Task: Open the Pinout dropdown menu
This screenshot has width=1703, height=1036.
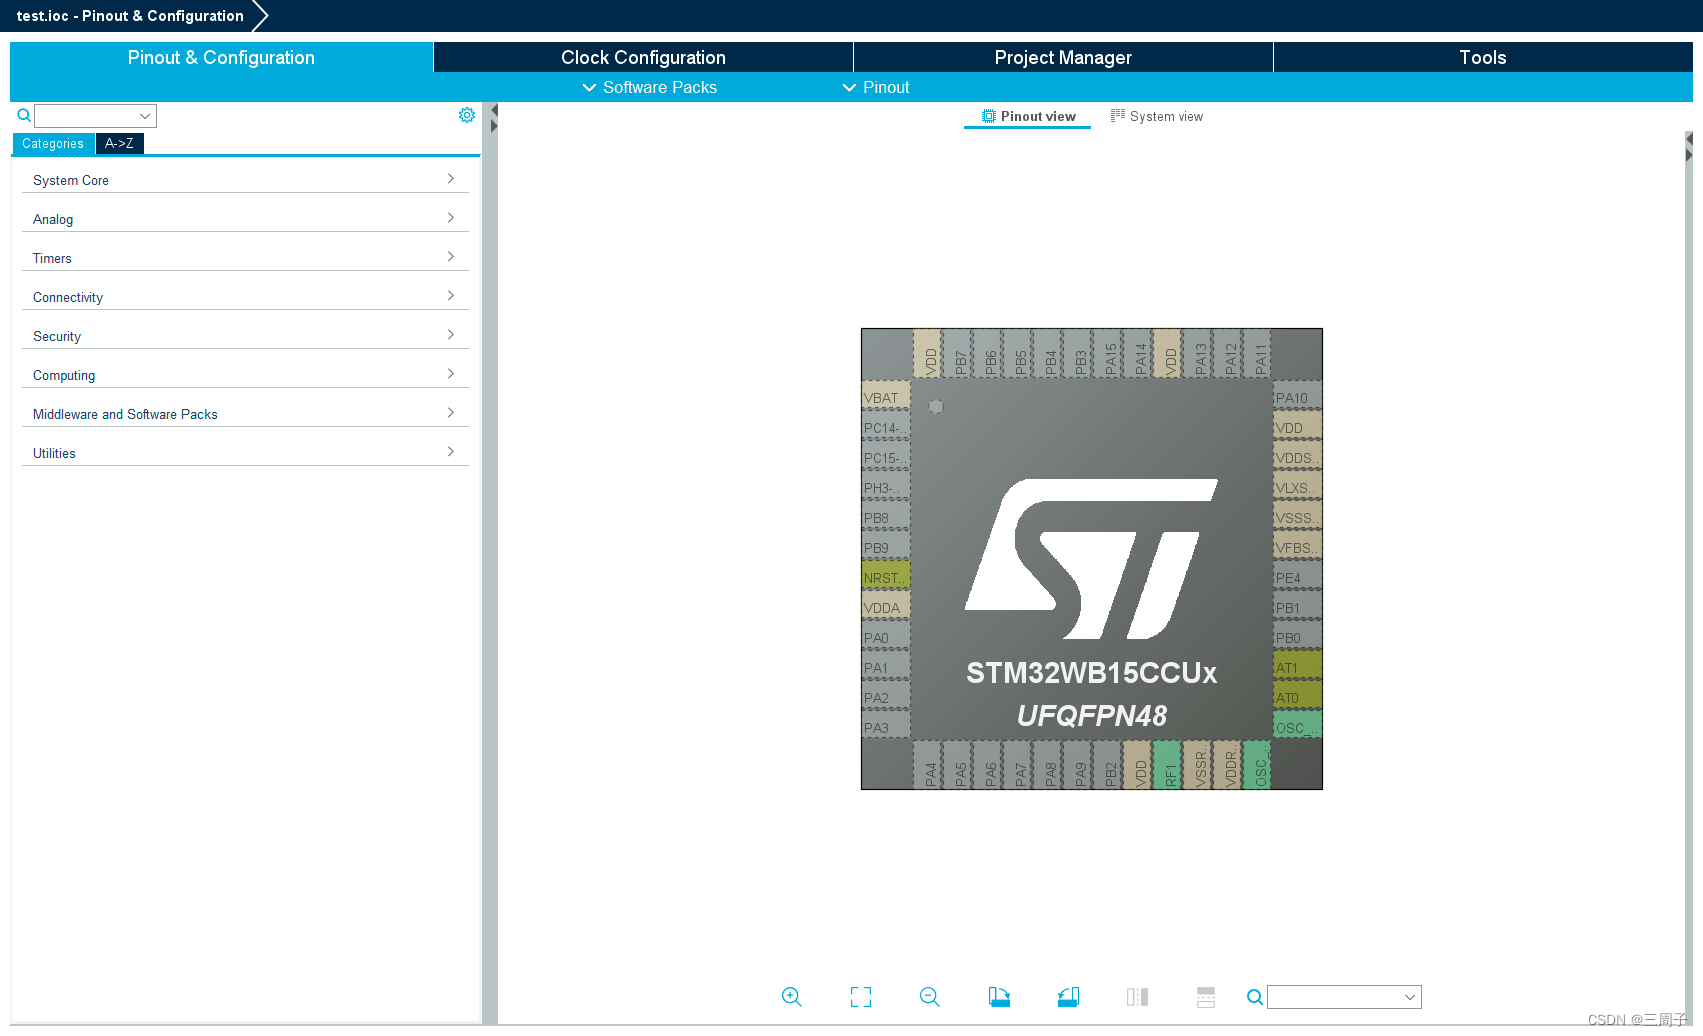Action: (876, 87)
